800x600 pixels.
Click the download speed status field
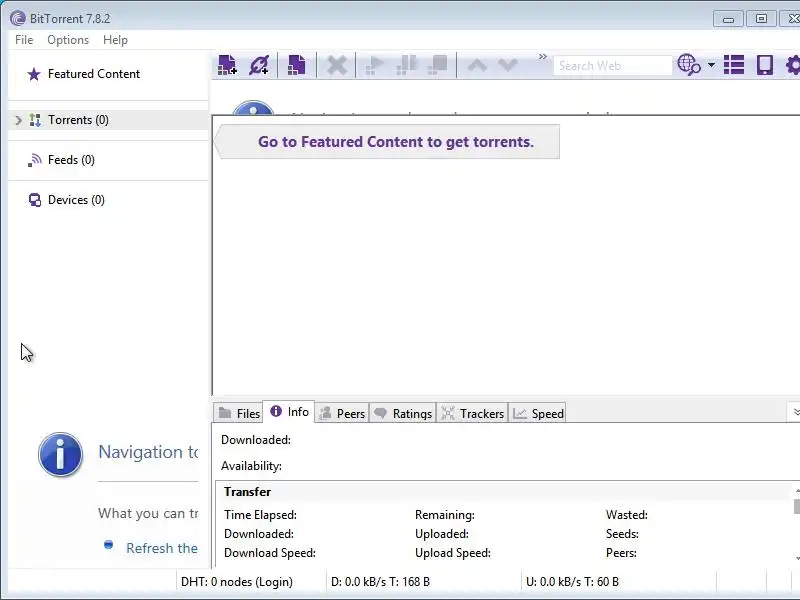point(381,582)
